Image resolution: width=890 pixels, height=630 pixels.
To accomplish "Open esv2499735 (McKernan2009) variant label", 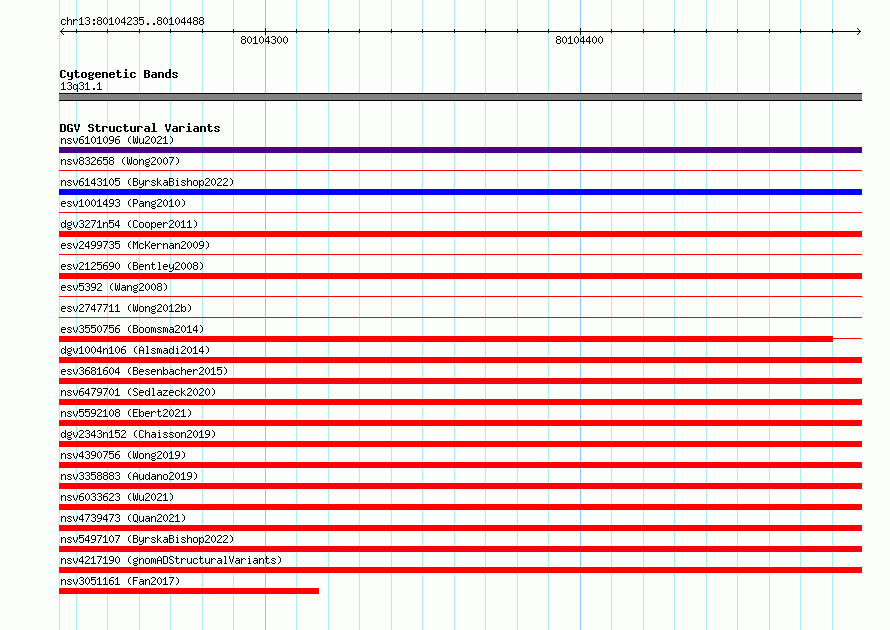I will tap(135, 245).
